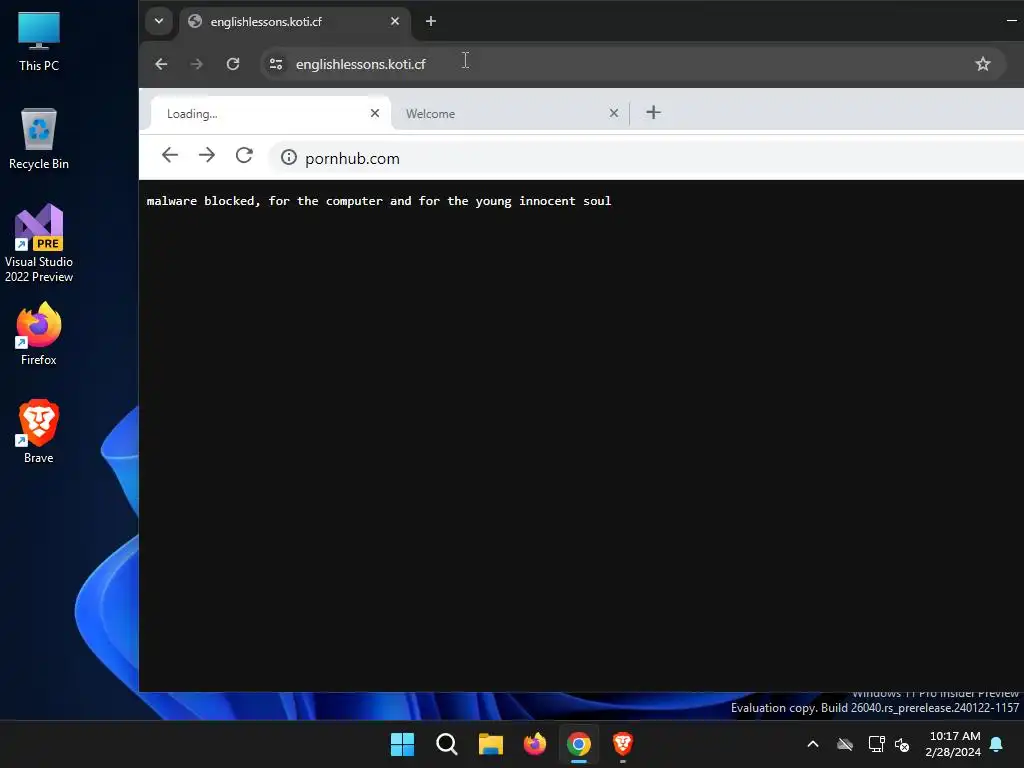
Task: Bookmark this page with the star
Action: (983, 64)
